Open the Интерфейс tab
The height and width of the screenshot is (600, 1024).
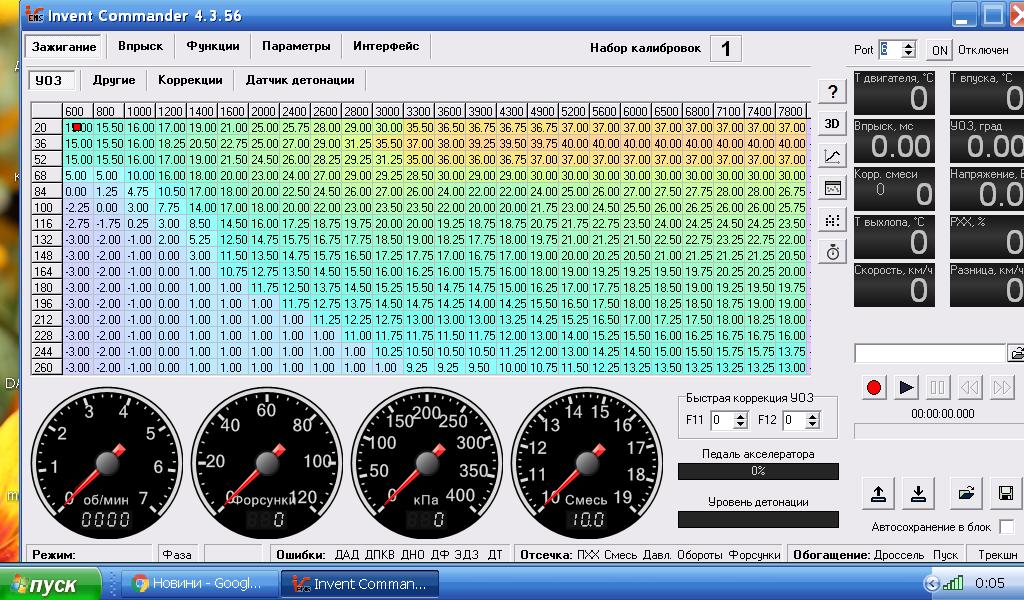coord(386,46)
